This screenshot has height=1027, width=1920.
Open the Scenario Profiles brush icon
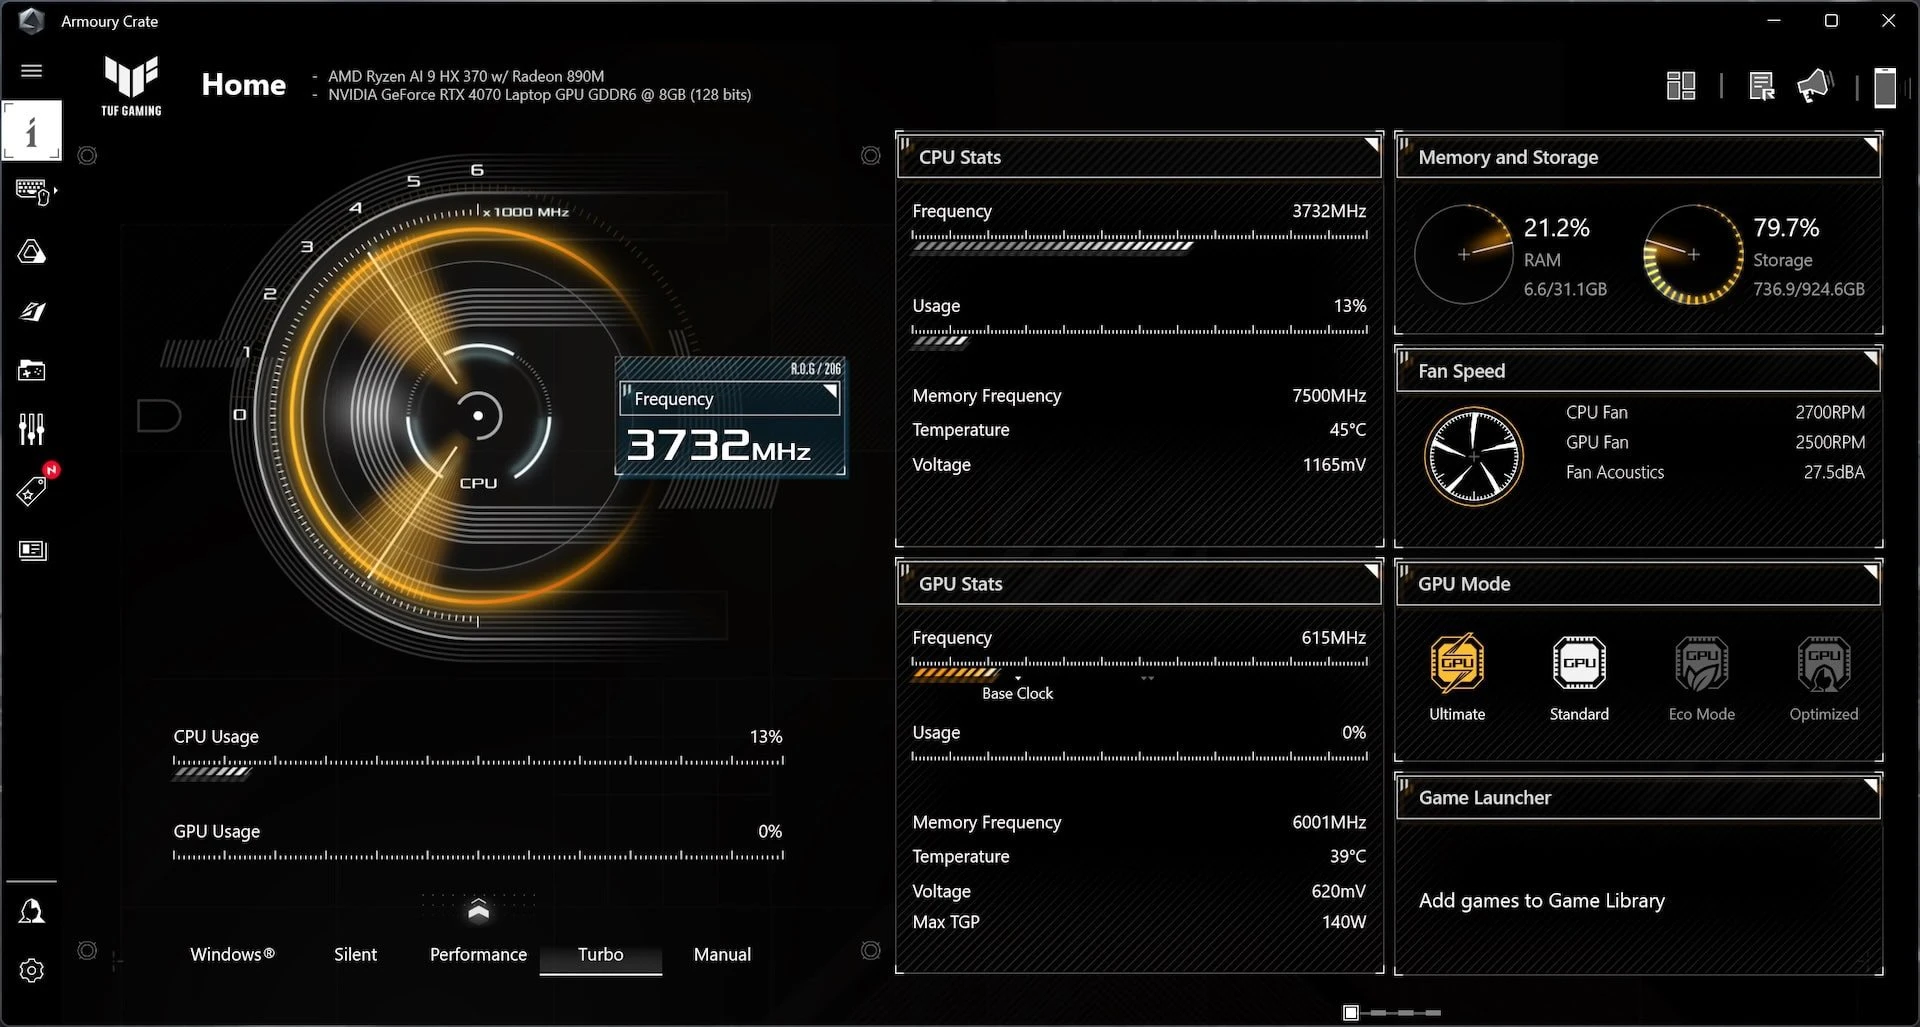pos(32,311)
